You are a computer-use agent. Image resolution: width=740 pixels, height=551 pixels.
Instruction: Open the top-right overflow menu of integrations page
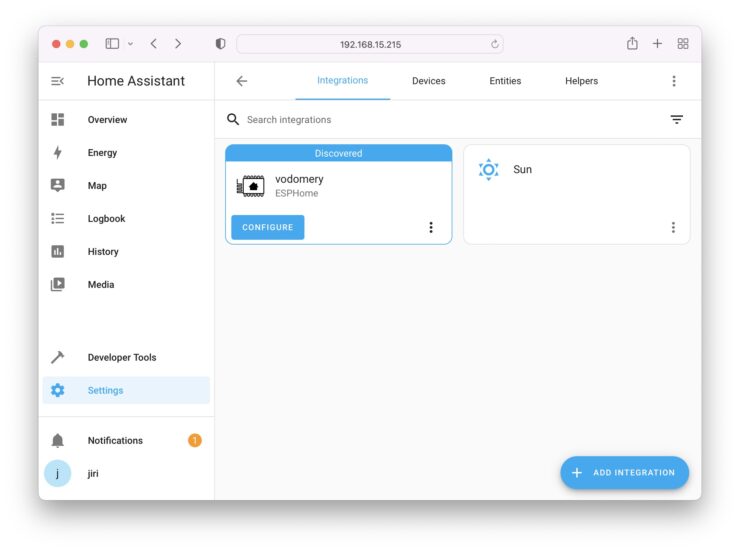point(674,81)
